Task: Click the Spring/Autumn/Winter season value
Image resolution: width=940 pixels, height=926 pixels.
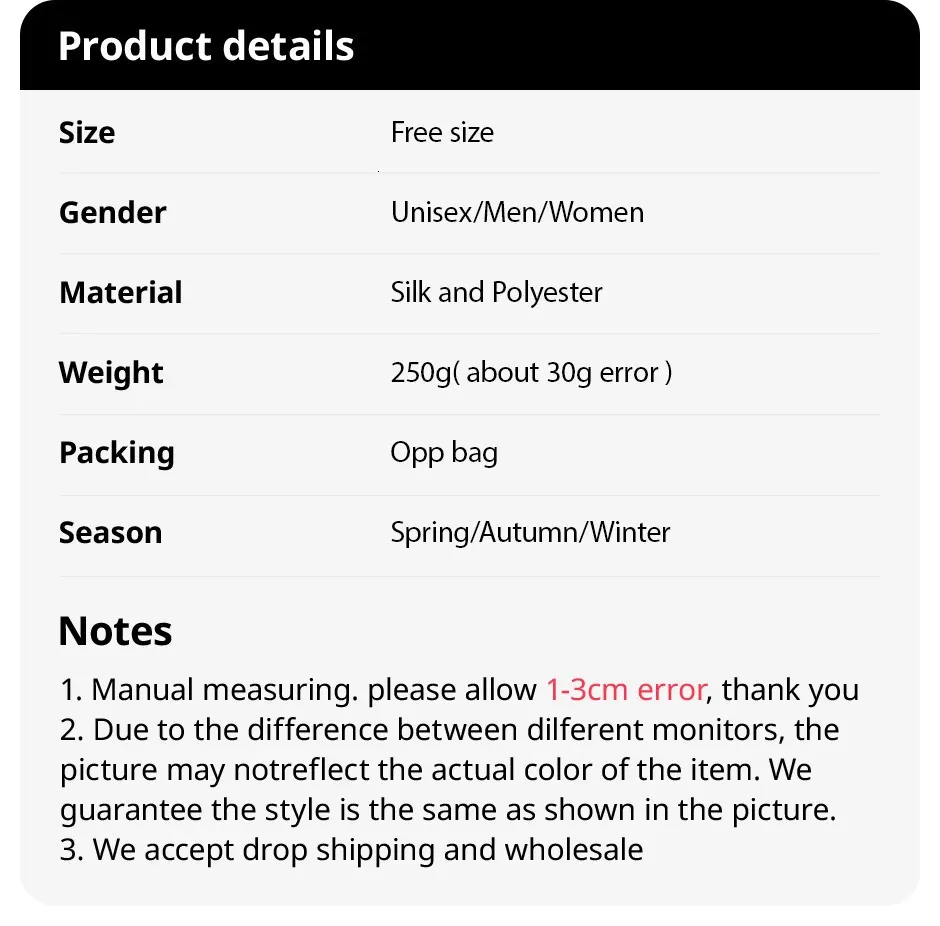Action: tap(530, 532)
